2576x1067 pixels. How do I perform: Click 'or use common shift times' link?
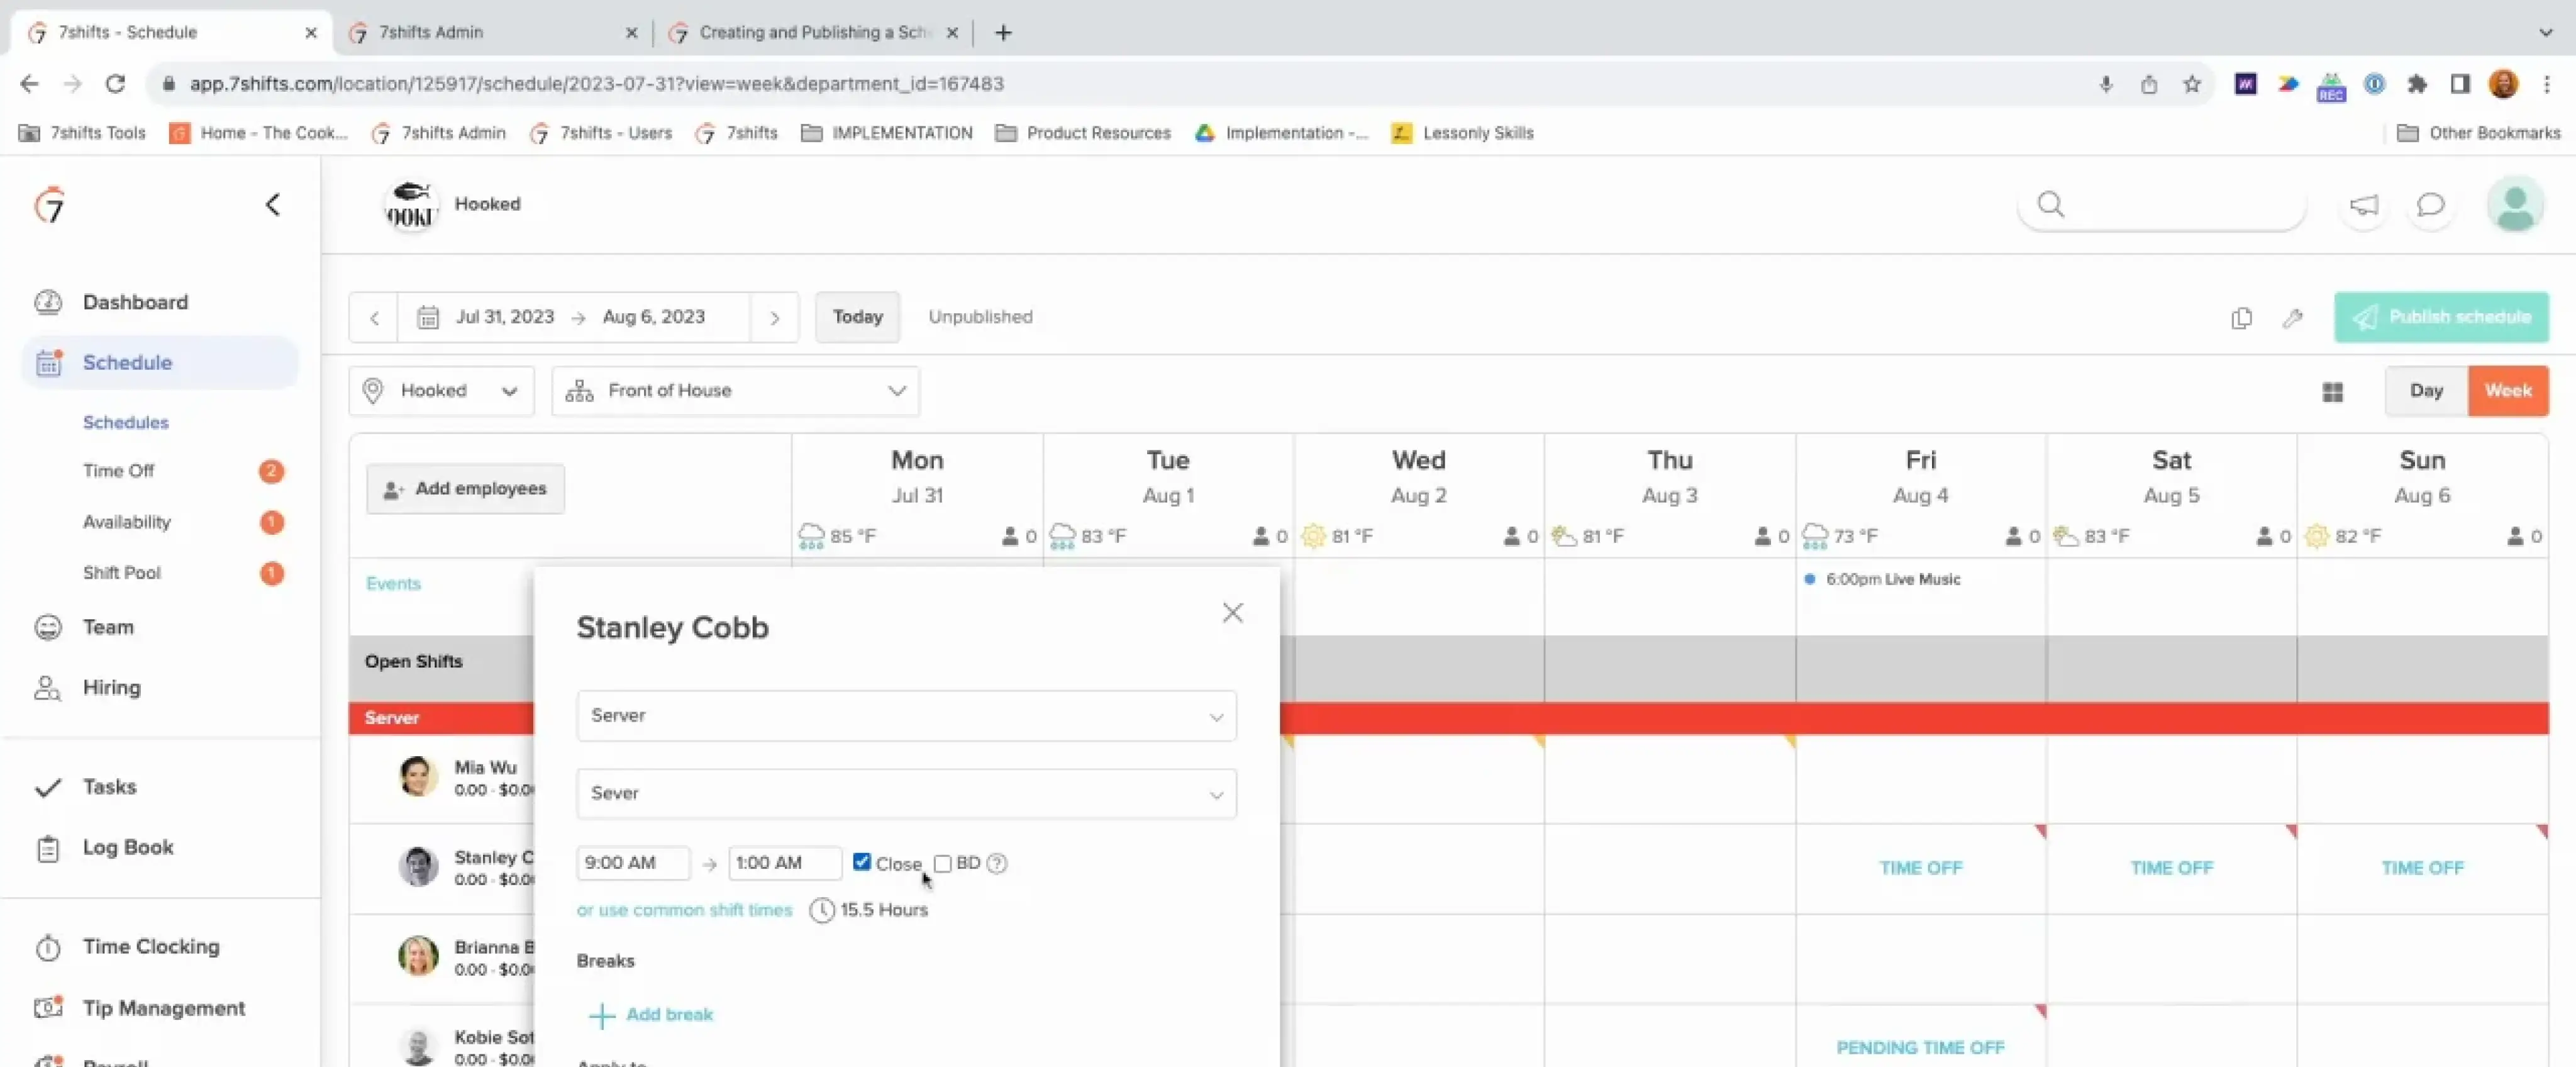[x=684, y=910]
